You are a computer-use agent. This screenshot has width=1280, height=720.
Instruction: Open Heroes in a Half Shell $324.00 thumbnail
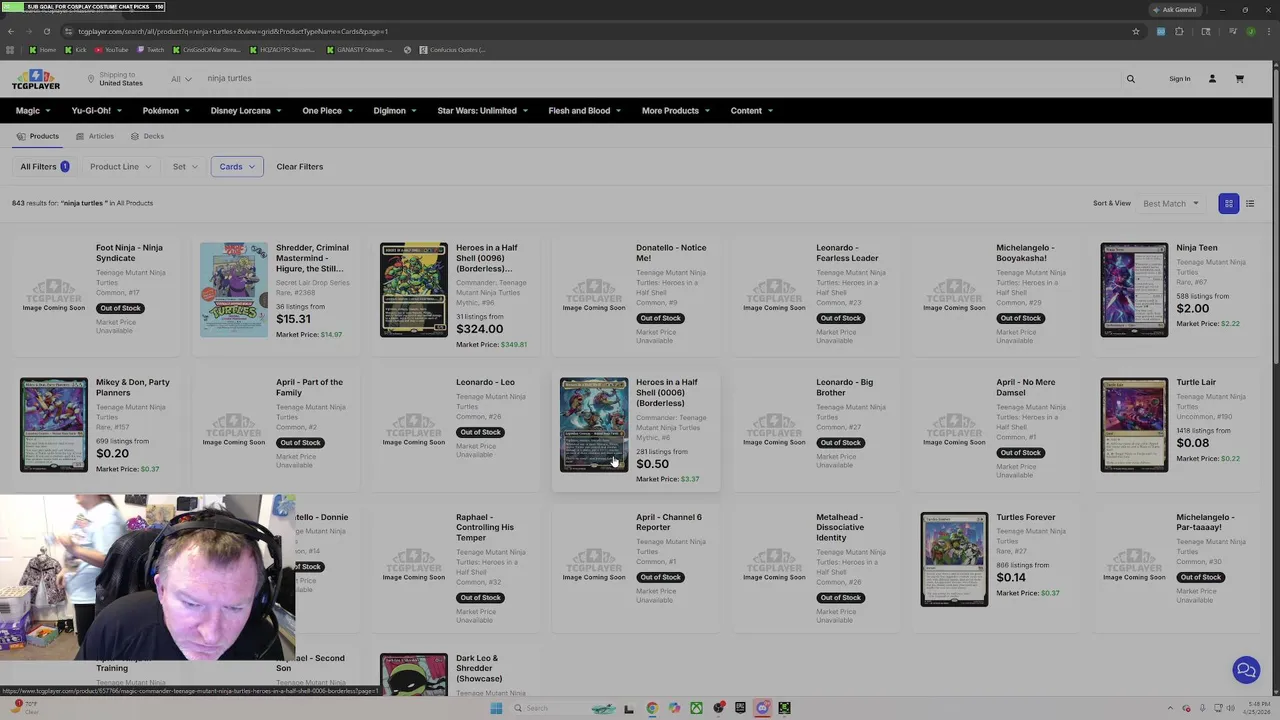coord(414,290)
